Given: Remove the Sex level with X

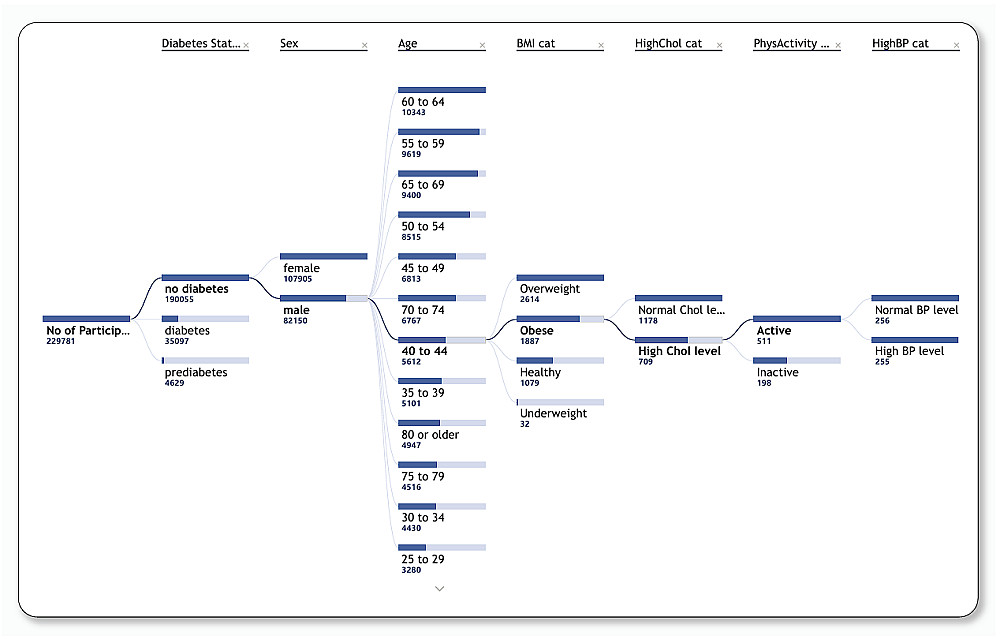Looking at the screenshot, I should click(x=364, y=46).
